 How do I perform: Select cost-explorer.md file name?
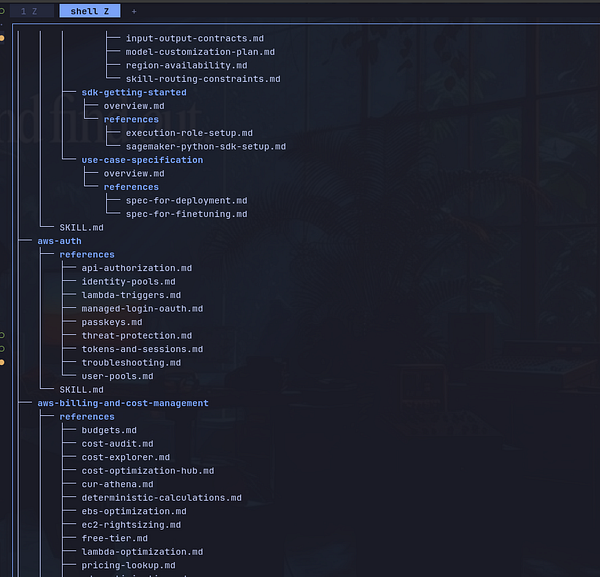(x=126, y=457)
